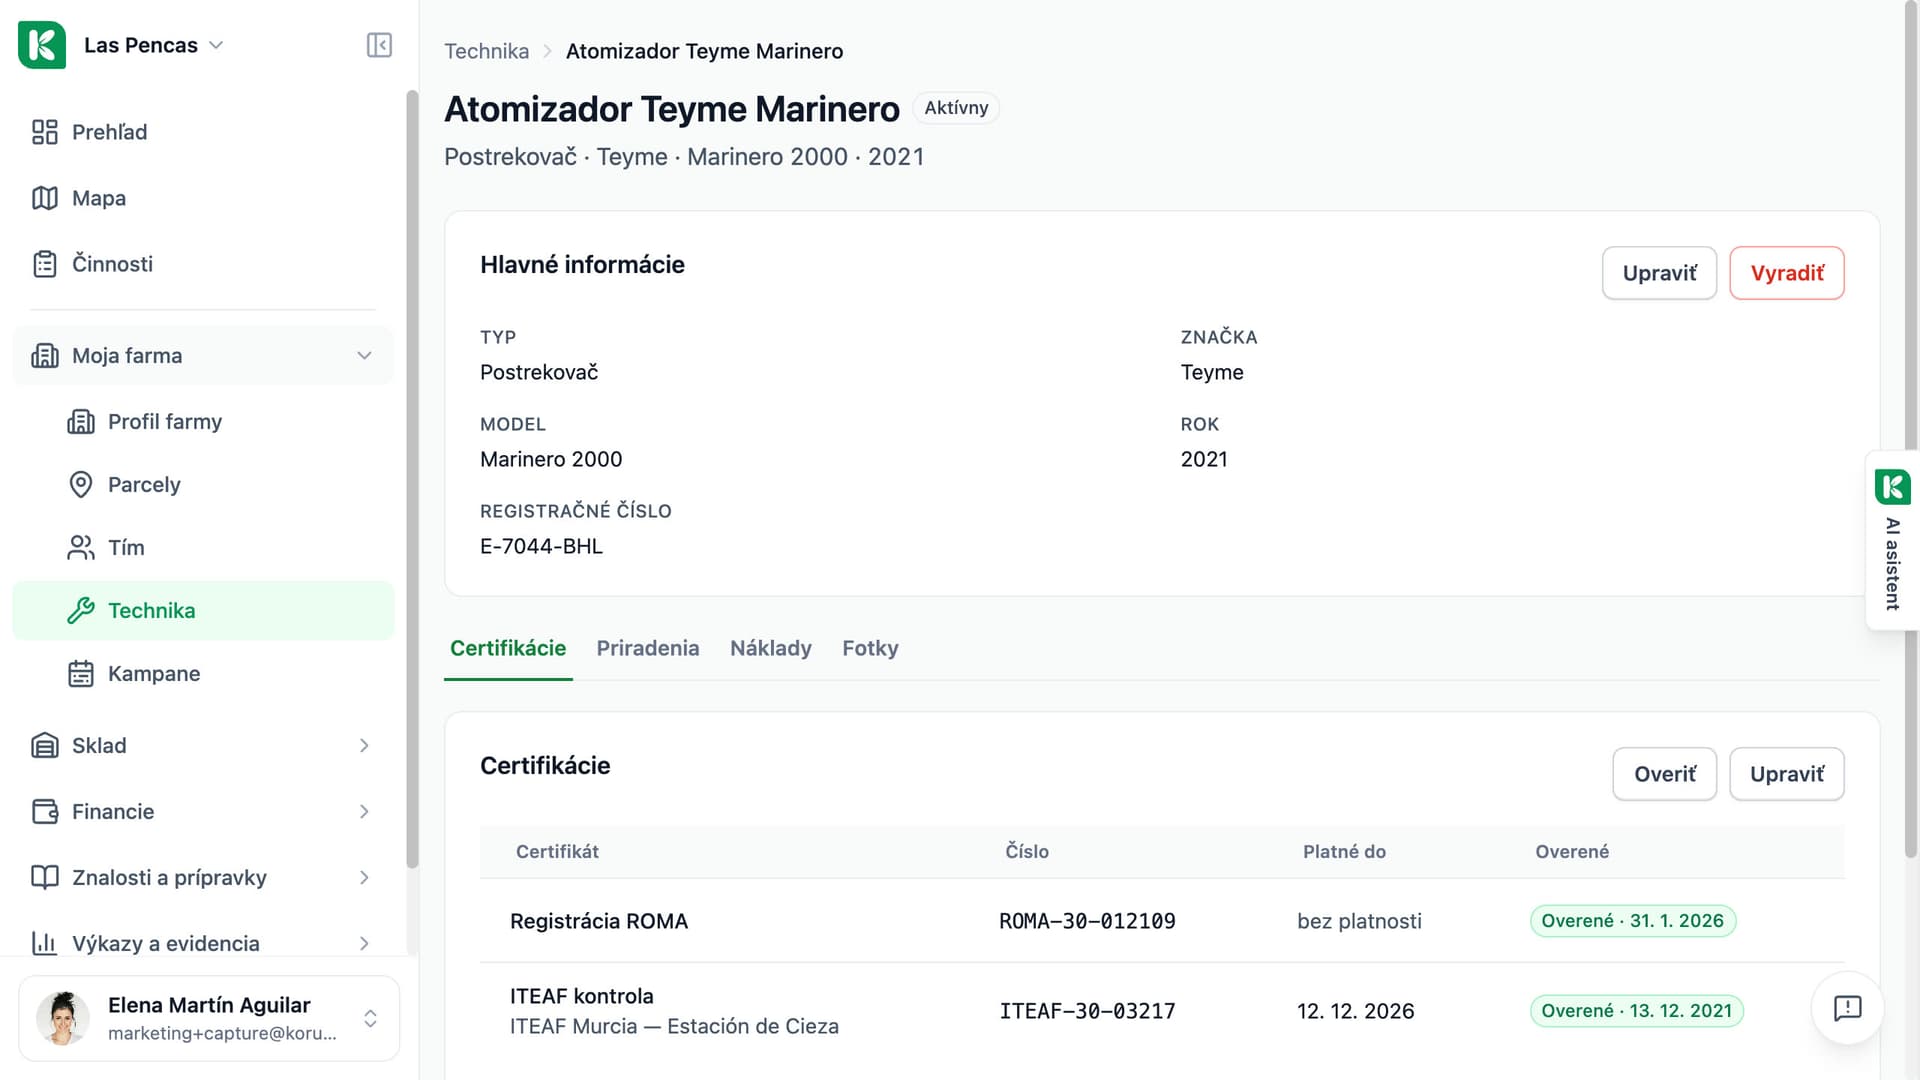Click the green K logo in the sidebar header
The width and height of the screenshot is (1920, 1080).
coord(42,45)
